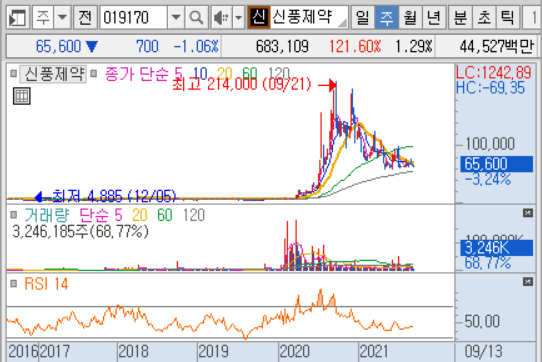
Task: Click the volume 단순 5 moving average label
Action: pos(101,215)
